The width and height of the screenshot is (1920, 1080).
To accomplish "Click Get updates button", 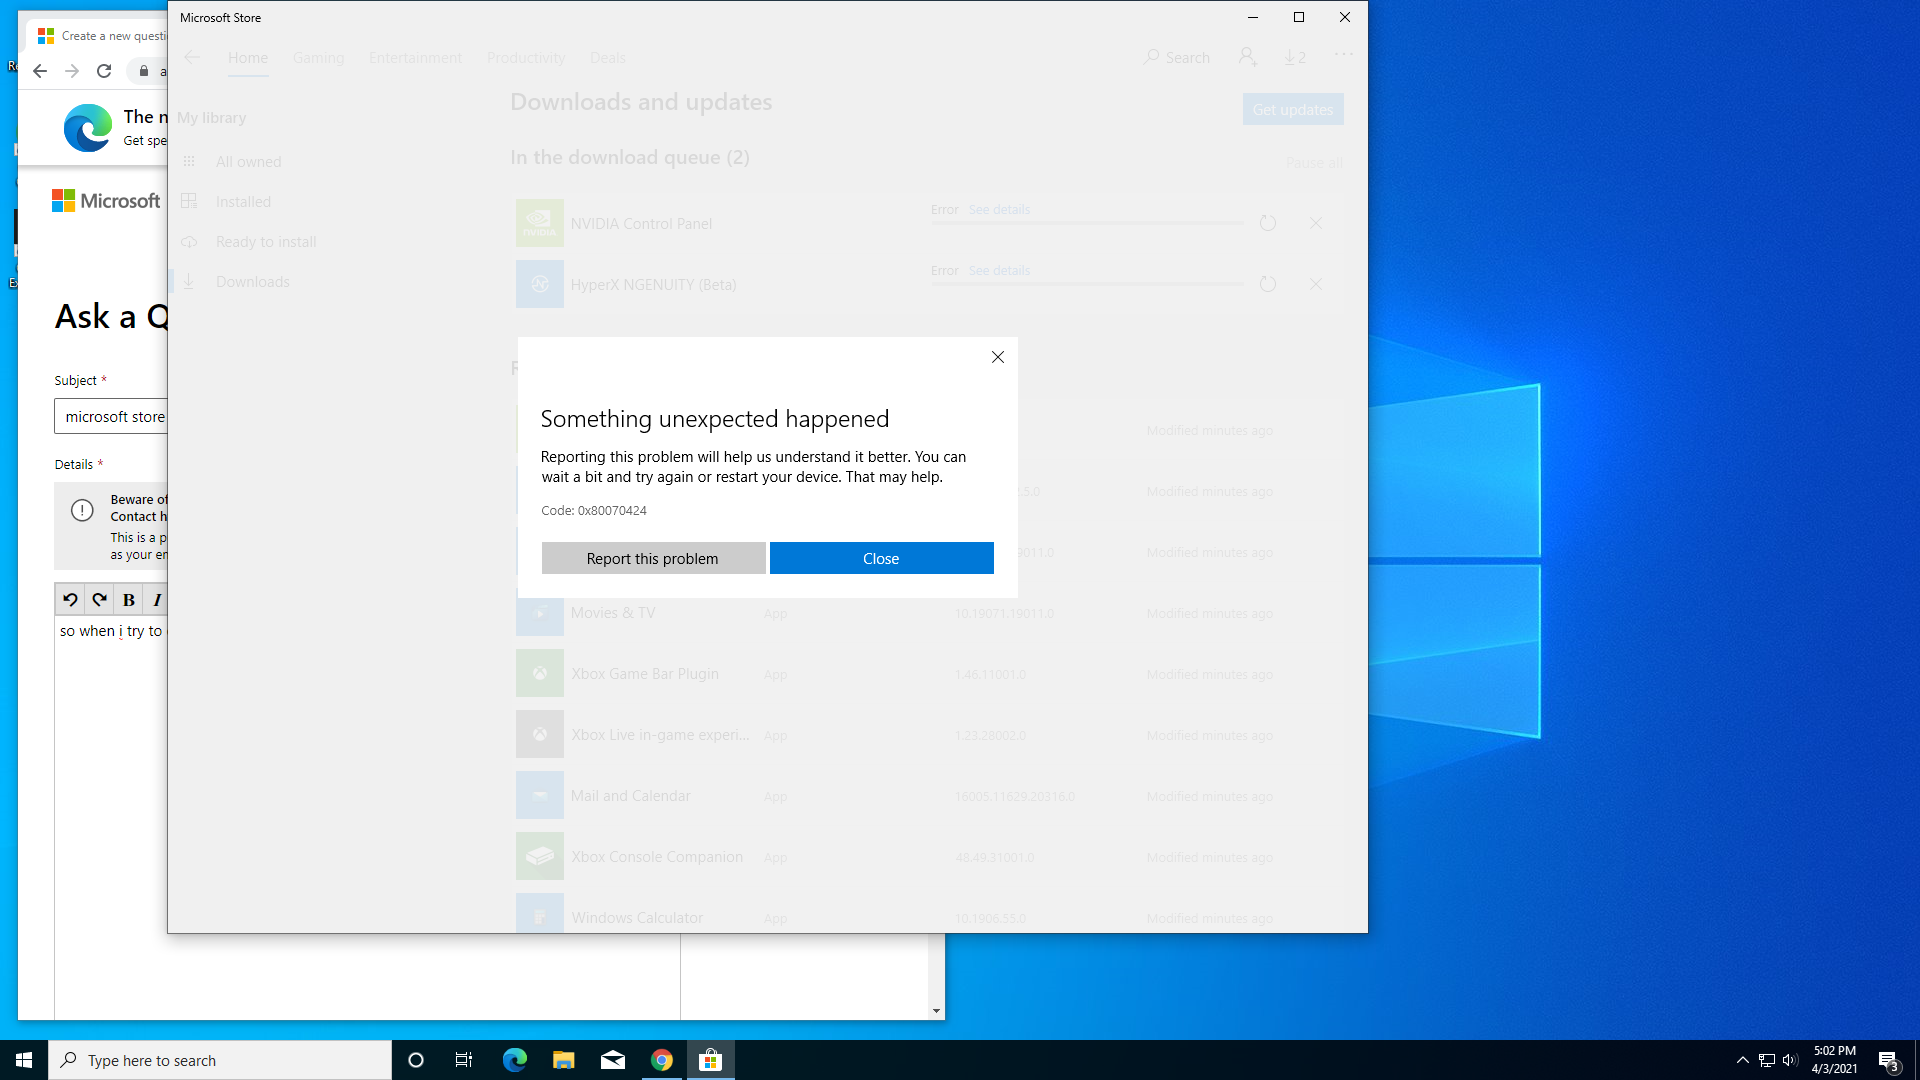I will pyautogui.click(x=1293, y=109).
